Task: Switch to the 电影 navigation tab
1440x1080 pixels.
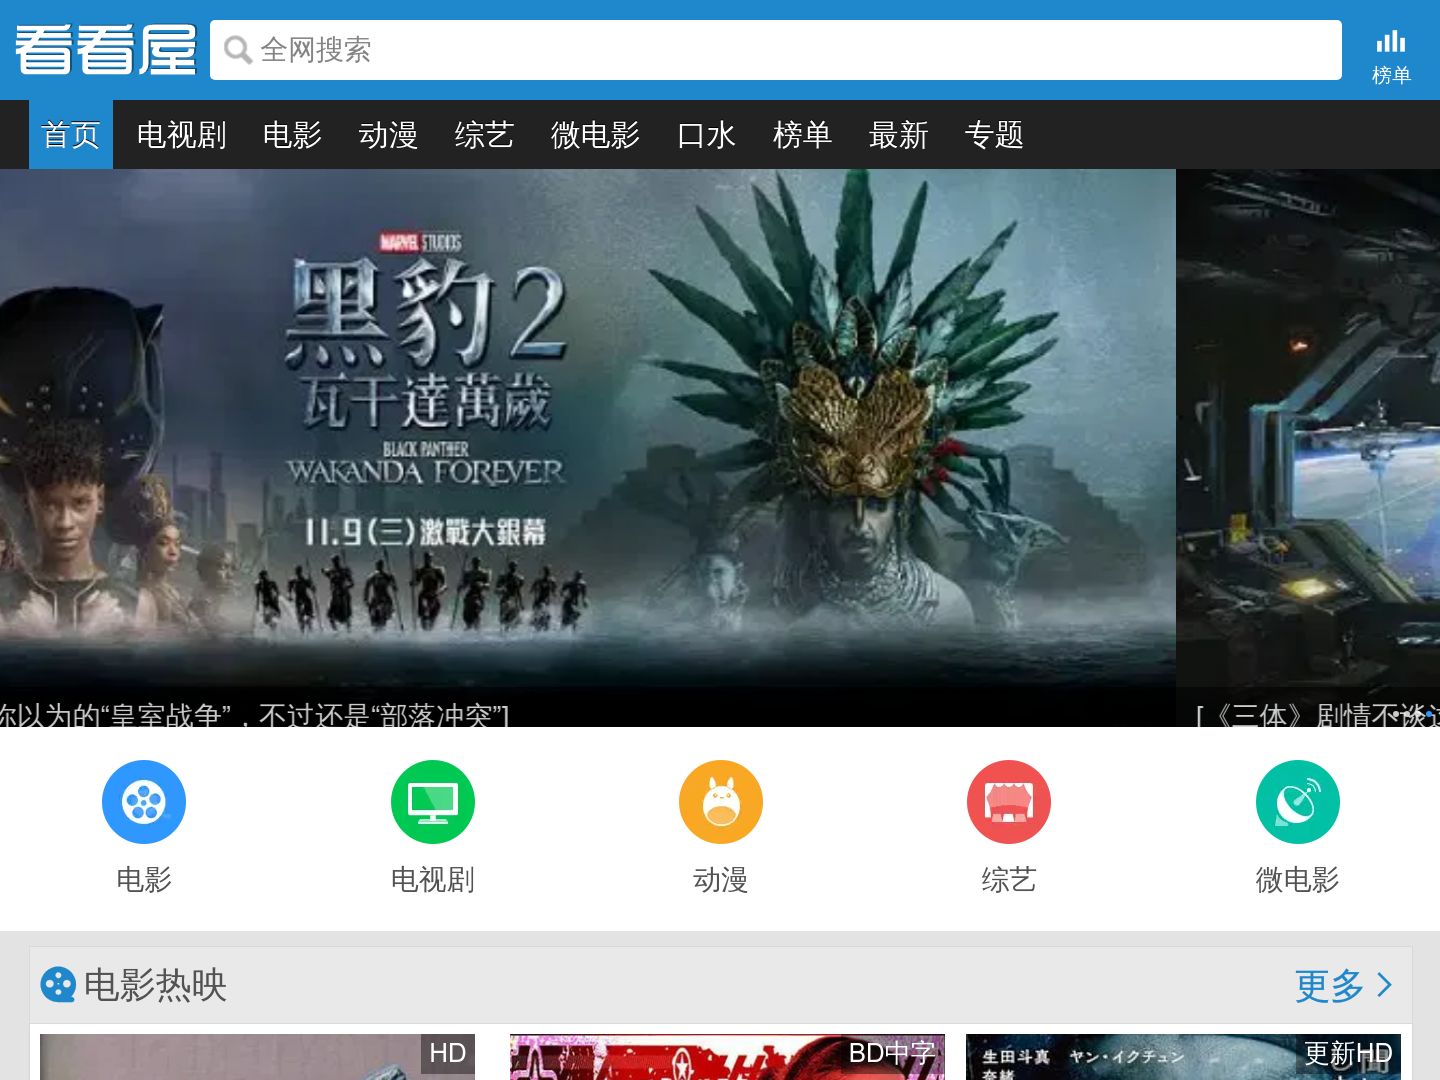Action: click(292, 134)
